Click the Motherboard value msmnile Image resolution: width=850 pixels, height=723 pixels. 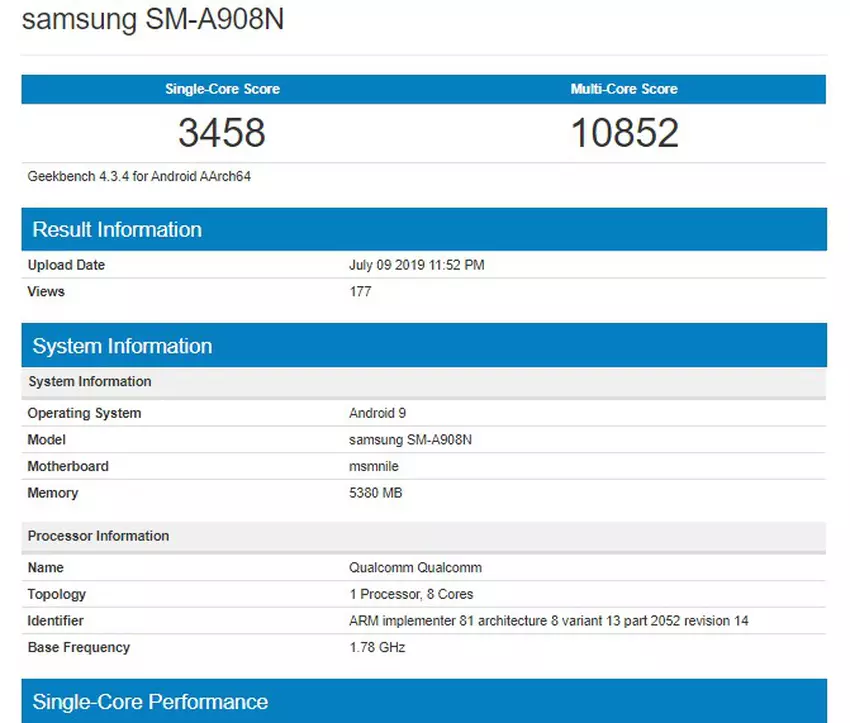(377, 466)
